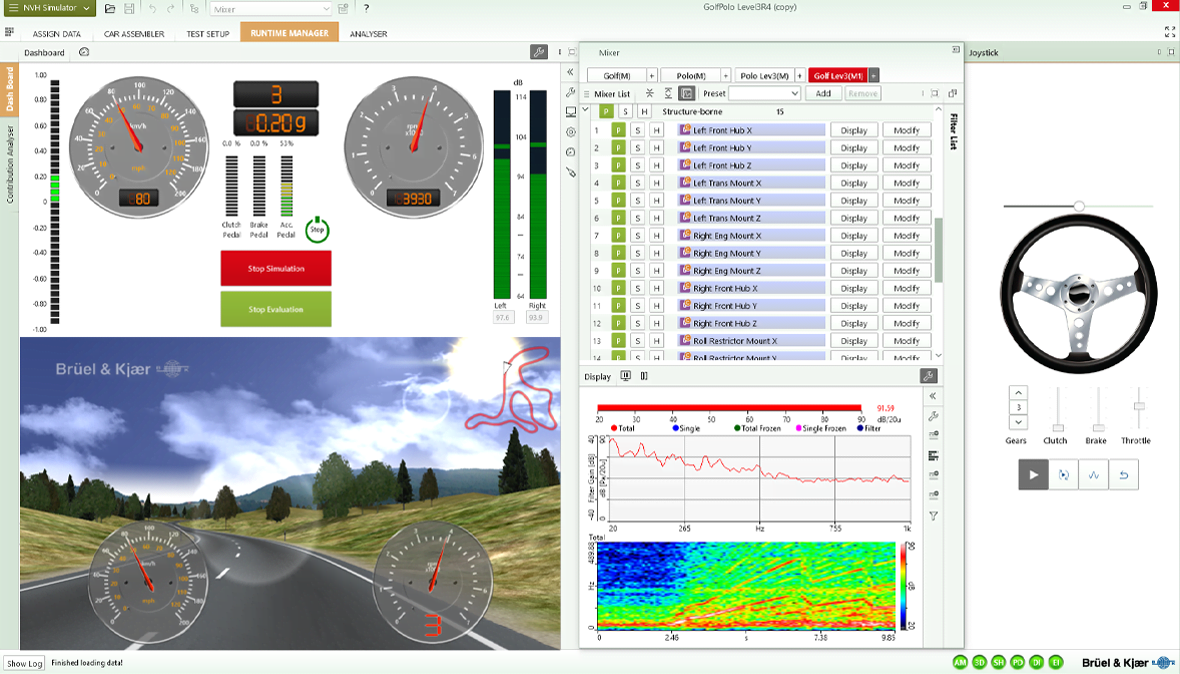
Task: Toggle the S button for Left Front Hub X
Action: tap(637, 130)
